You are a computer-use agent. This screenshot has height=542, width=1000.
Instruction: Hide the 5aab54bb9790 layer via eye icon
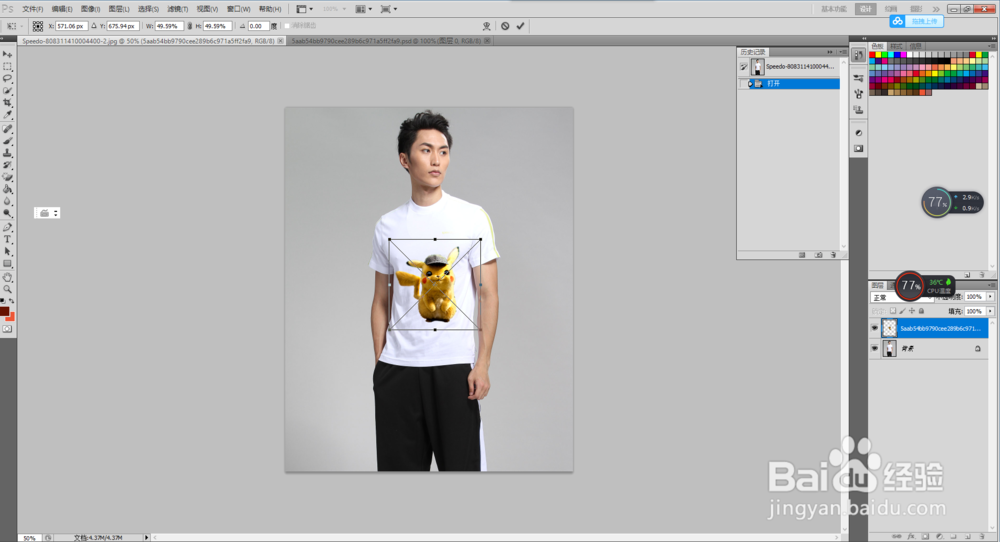pyautogui.click(x=875, y=328)
